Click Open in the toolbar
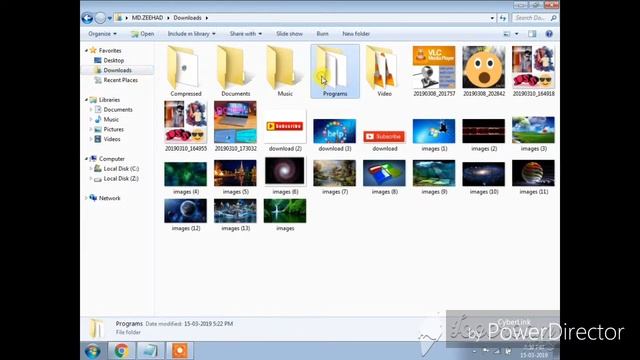Image resolution: width=640 pixels, height=360 pixels. [142, 34]
